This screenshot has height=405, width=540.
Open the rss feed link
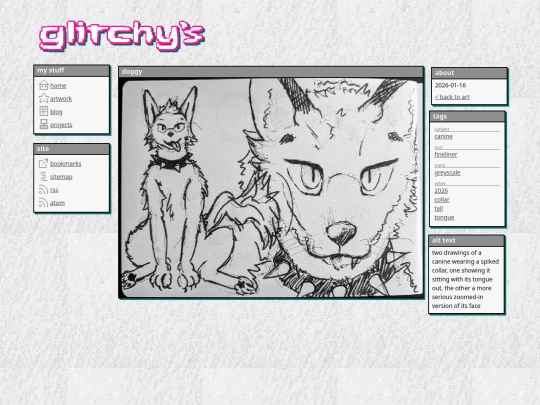click(x=54, y=190)
